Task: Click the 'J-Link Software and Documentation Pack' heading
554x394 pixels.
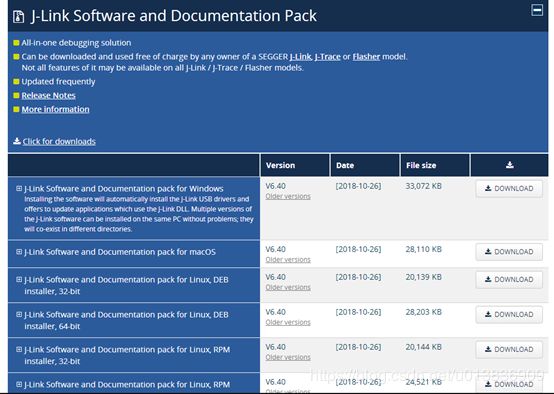Action: click(174, 16)
